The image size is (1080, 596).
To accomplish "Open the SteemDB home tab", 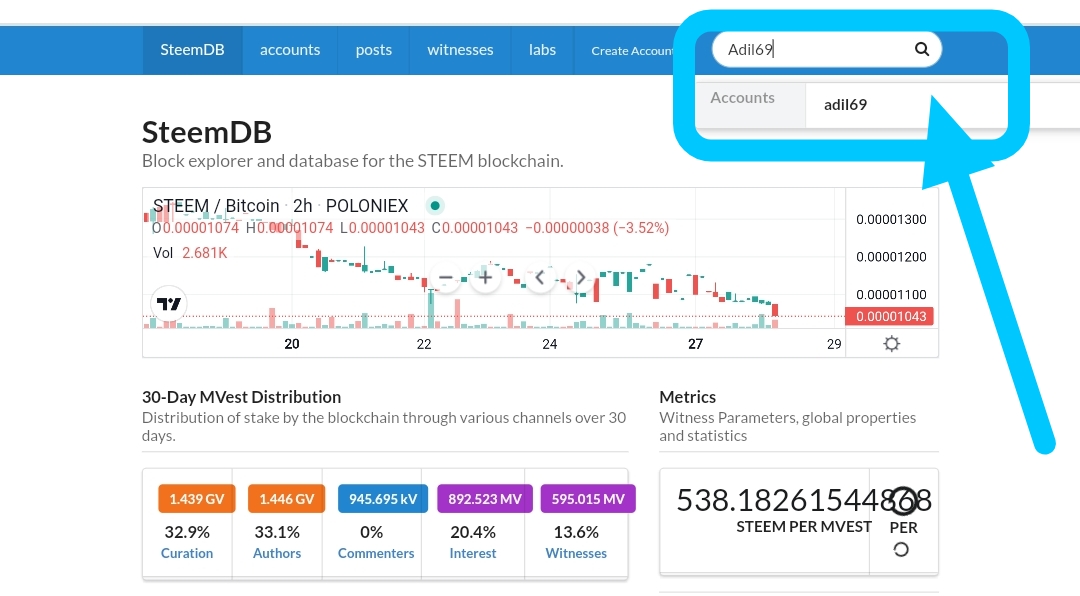I will [192, 50].
